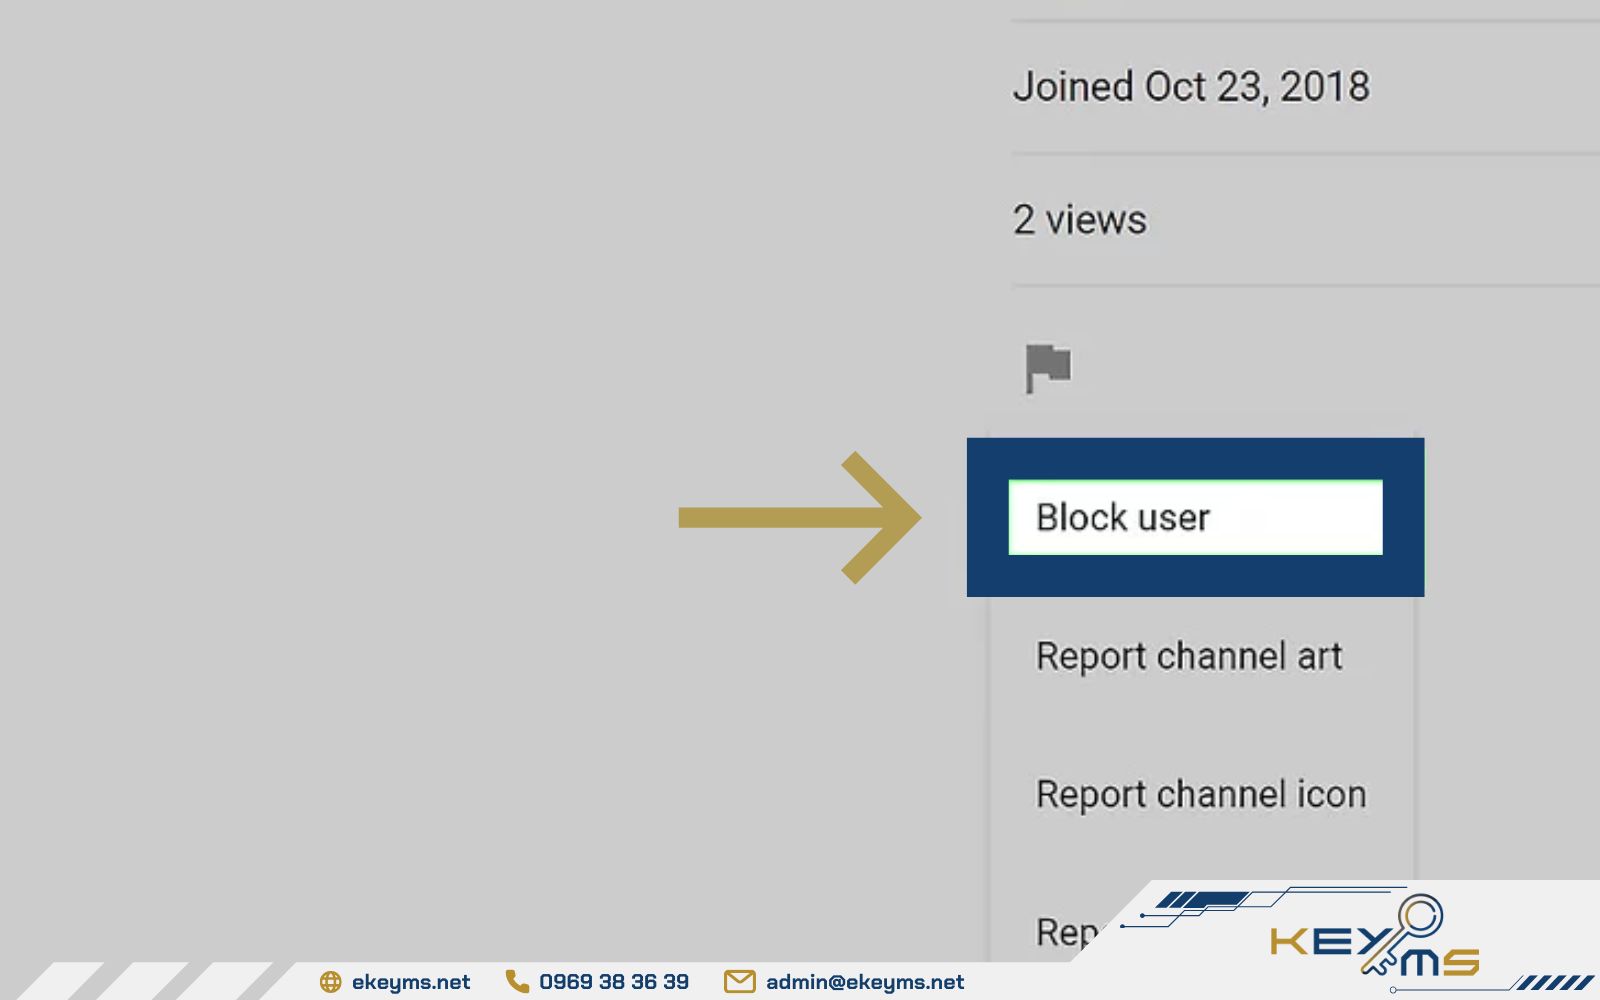The width and height of the screenshot is (1600, 1000).
Task: Click the KEYMS logo lettering
Action: tap(1320, 942)
